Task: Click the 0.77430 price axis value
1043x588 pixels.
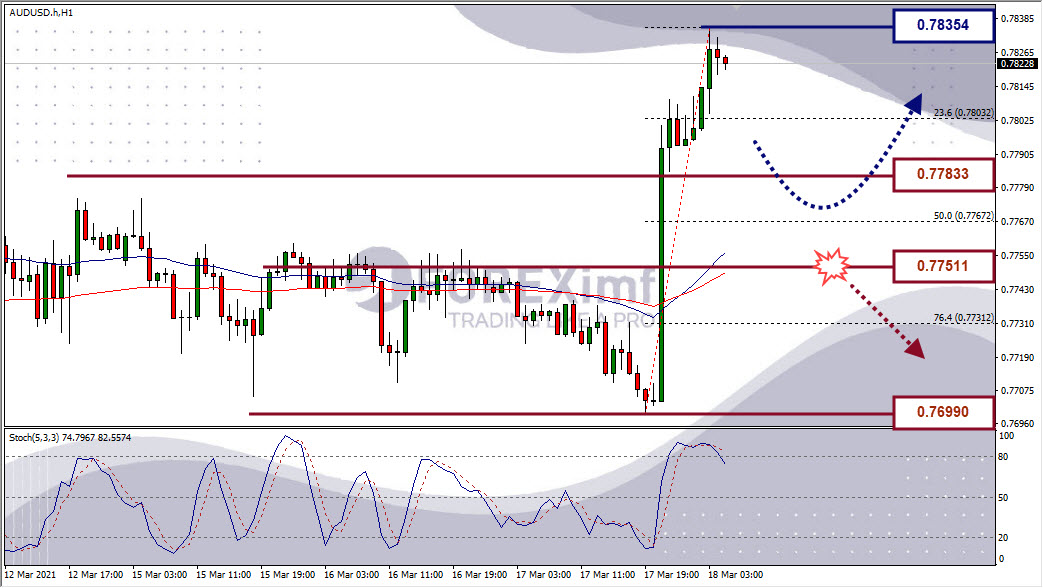Action: (1018, 289)
